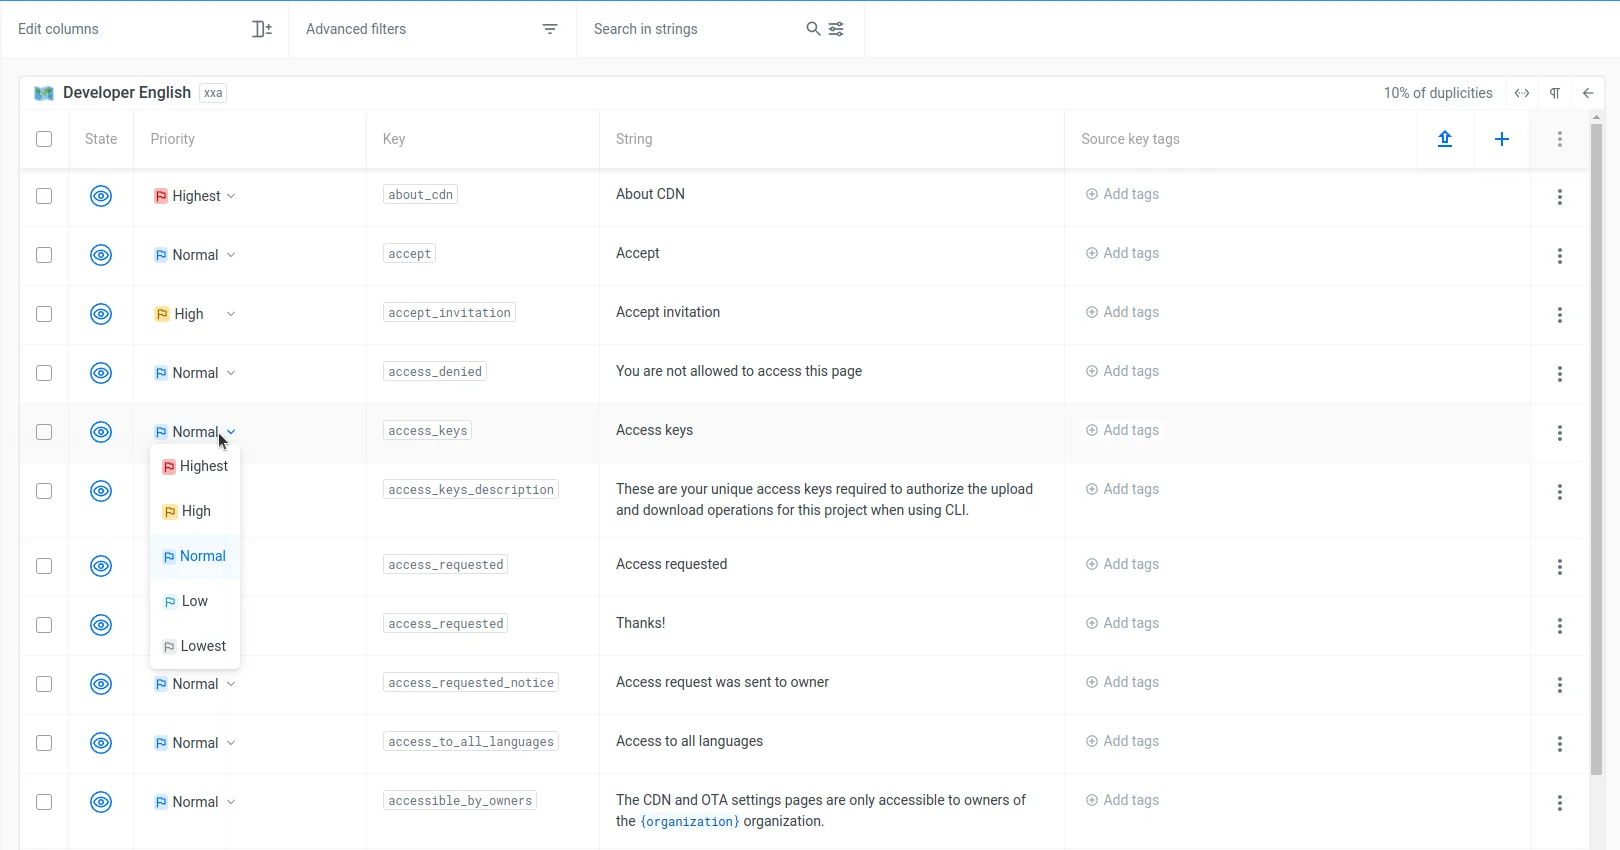The image size is (1620, 850).
Task: Open three-dot menu for about_cdn row
Action: [x=1559, y=197]
